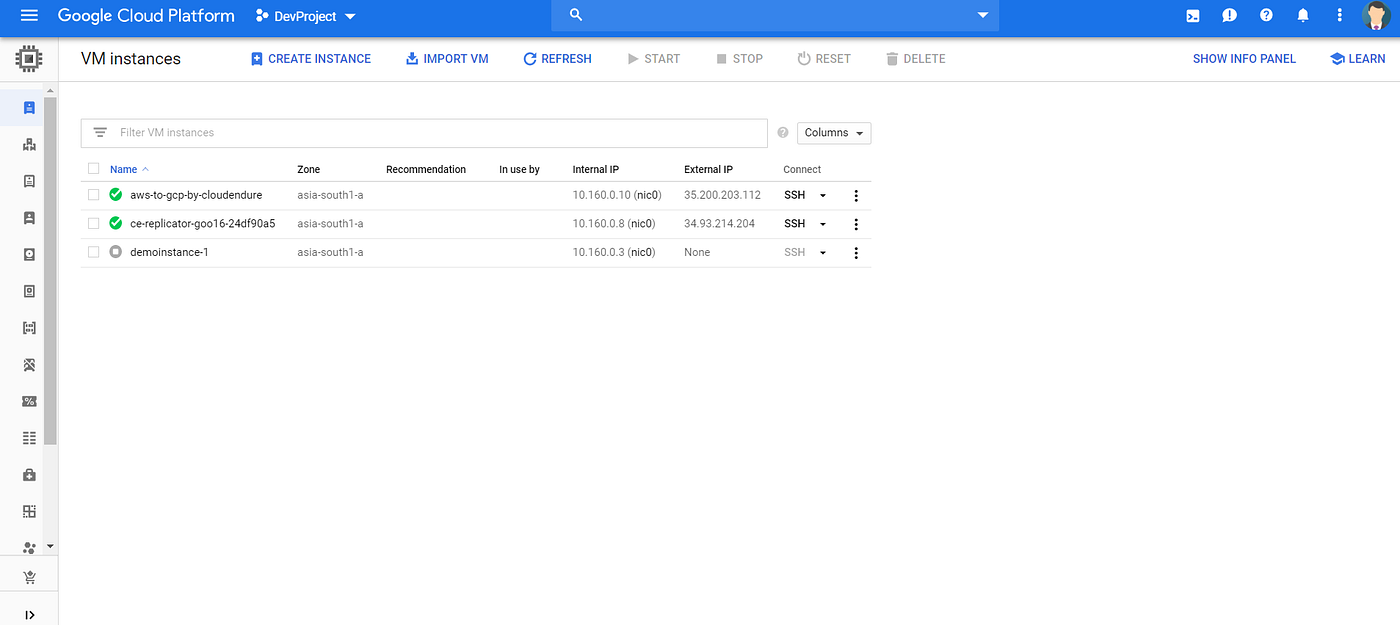Select VM instances in the left sidebar

28,107
